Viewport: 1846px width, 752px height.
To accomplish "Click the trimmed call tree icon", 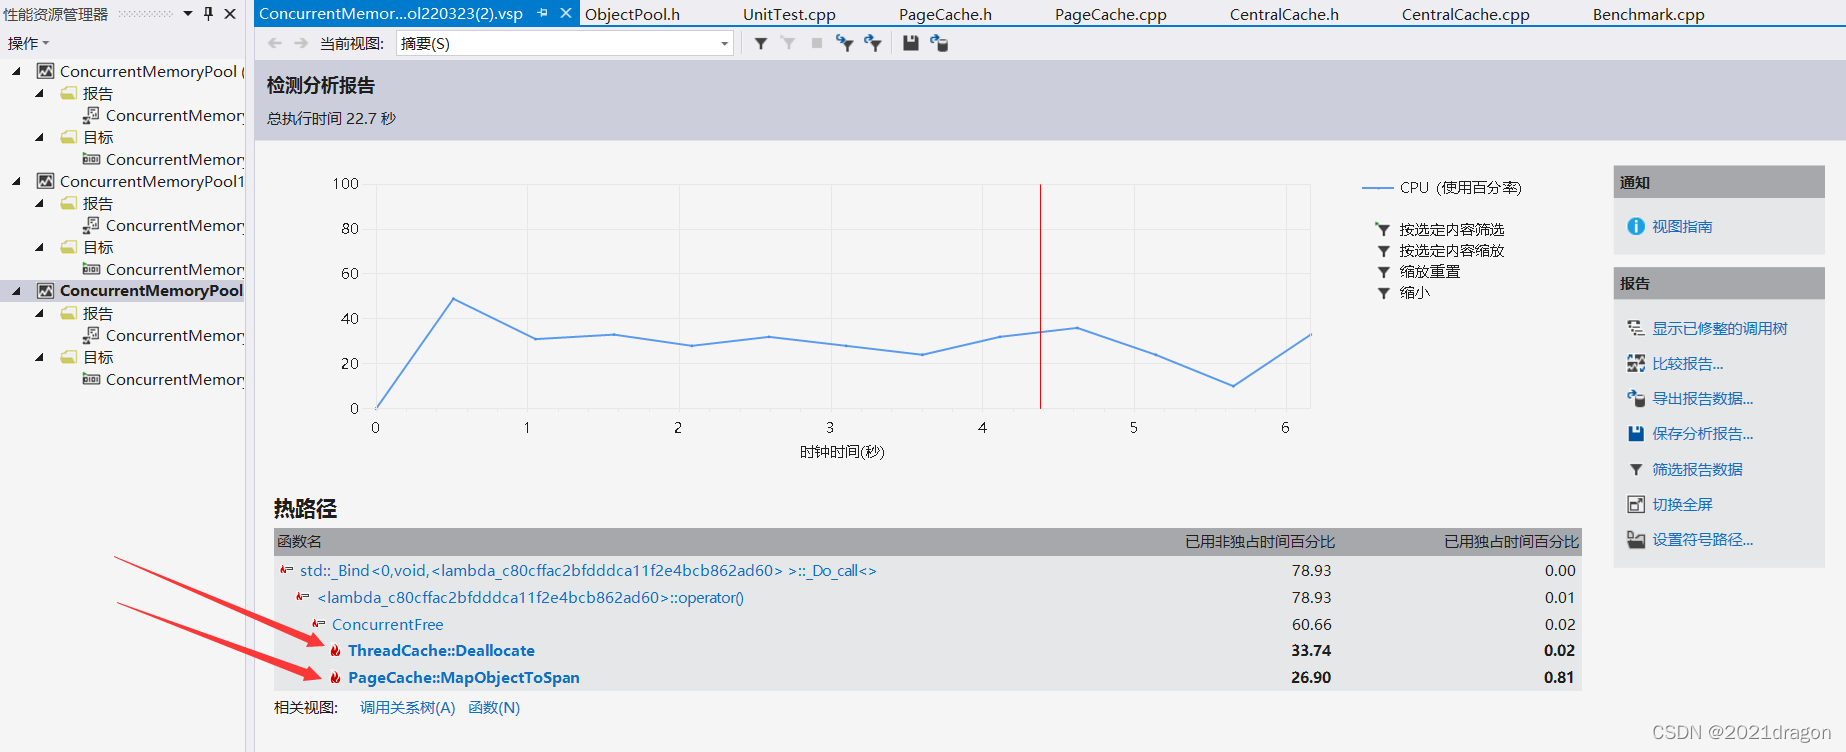I will coord(1636,328).
